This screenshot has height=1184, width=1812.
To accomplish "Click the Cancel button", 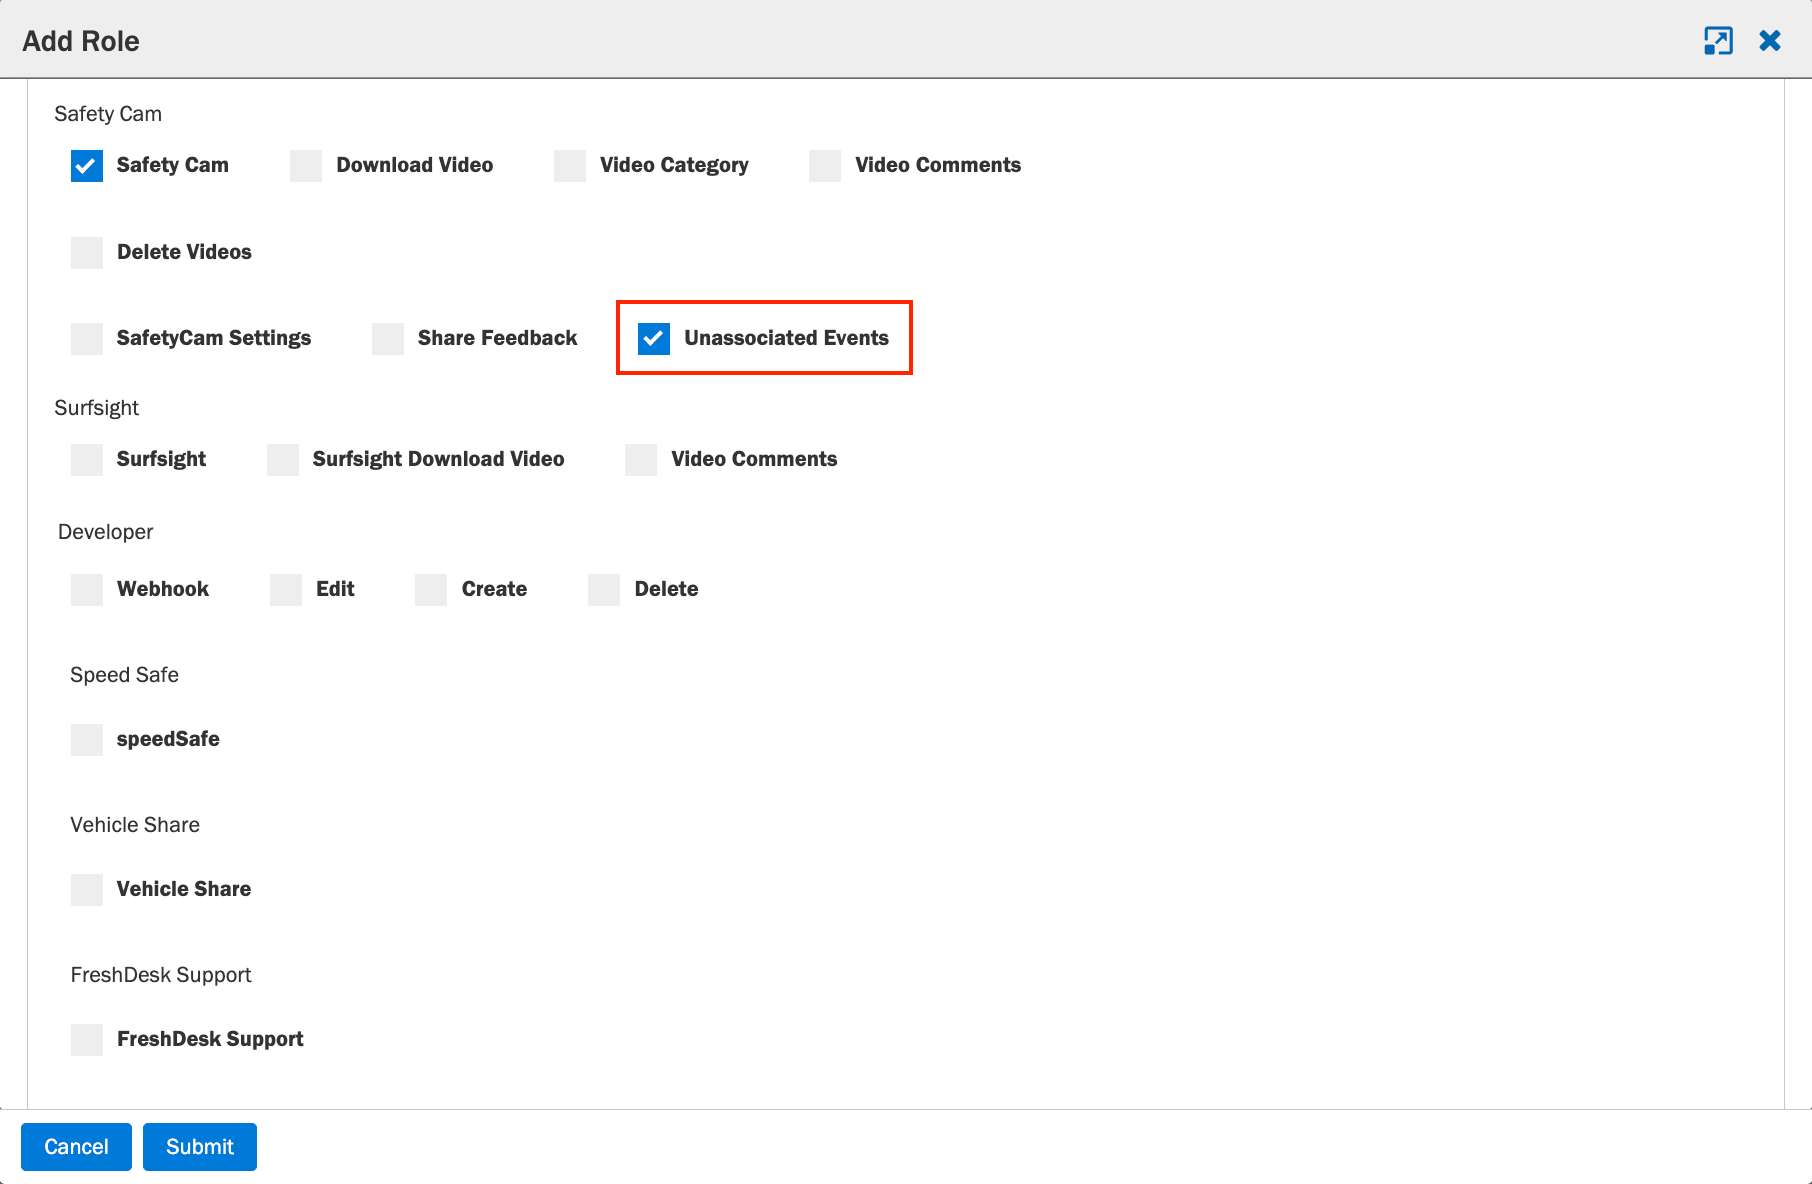I will tap(76, 1147).
